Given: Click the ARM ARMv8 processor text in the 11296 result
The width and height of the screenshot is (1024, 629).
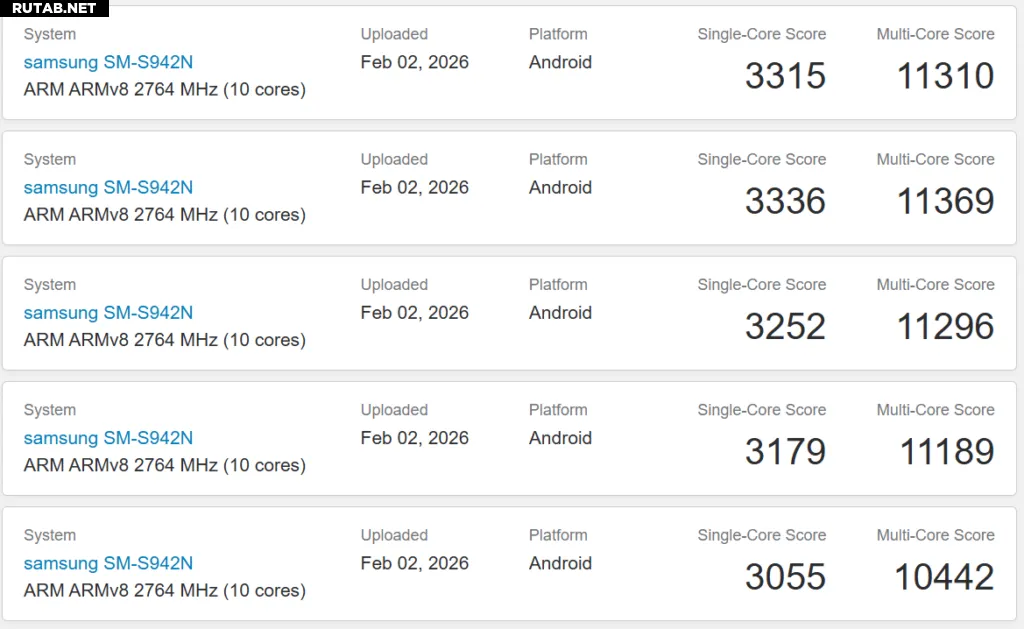Looking at the screenshot, I should coord(164,340).
